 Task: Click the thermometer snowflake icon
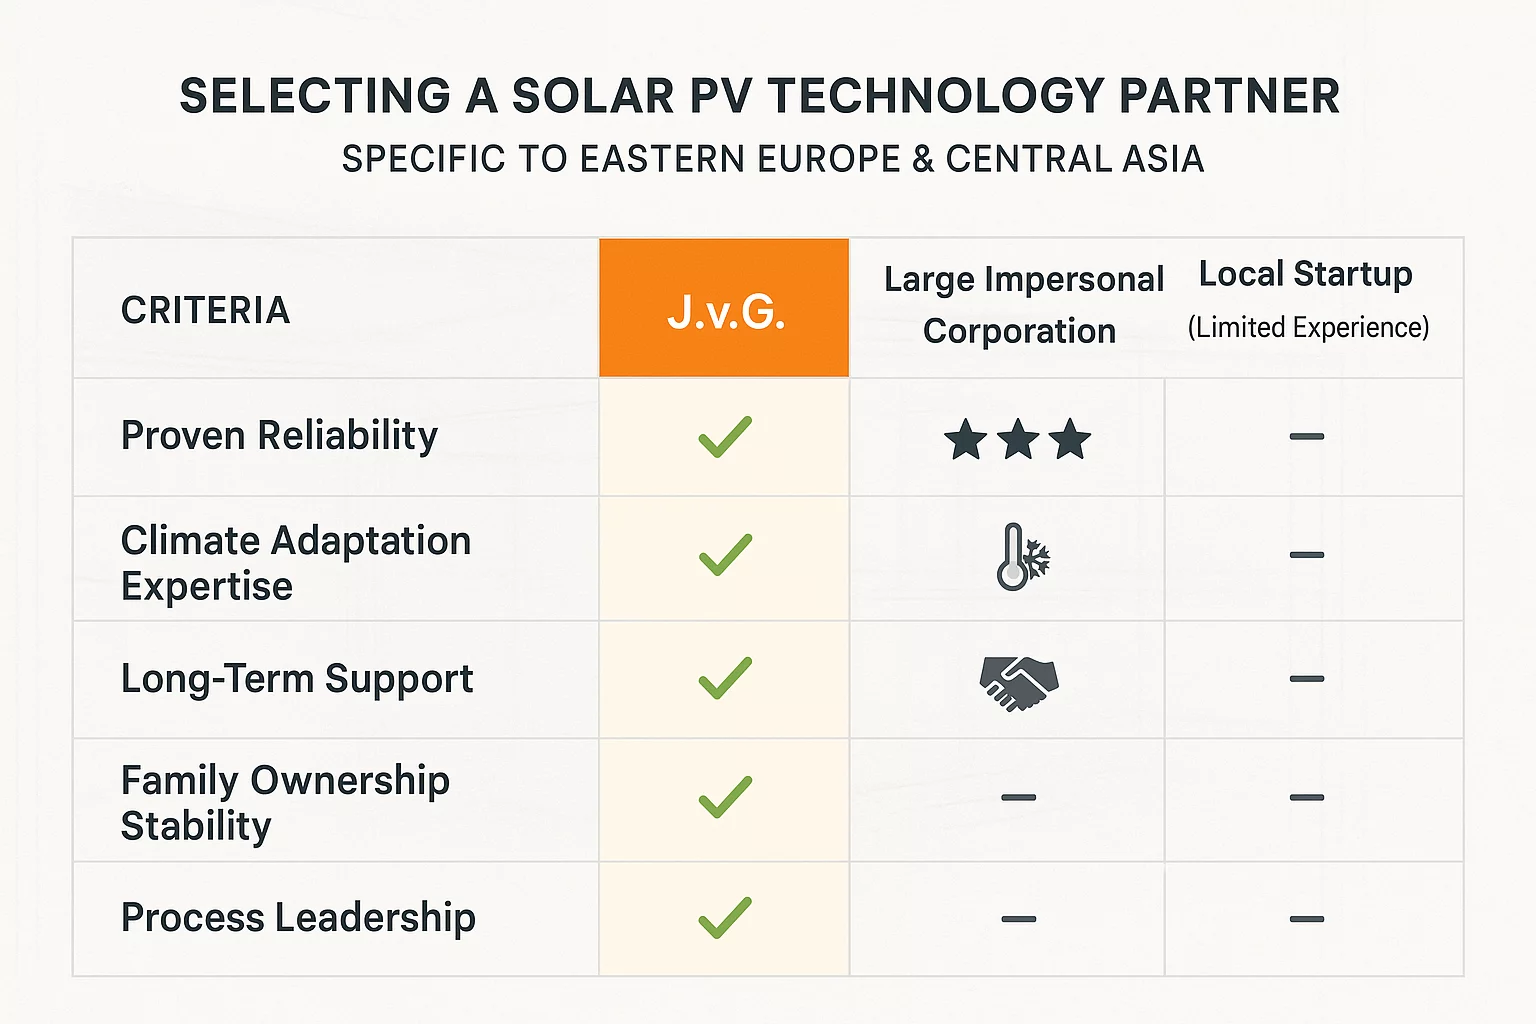tap(1022, 557)
